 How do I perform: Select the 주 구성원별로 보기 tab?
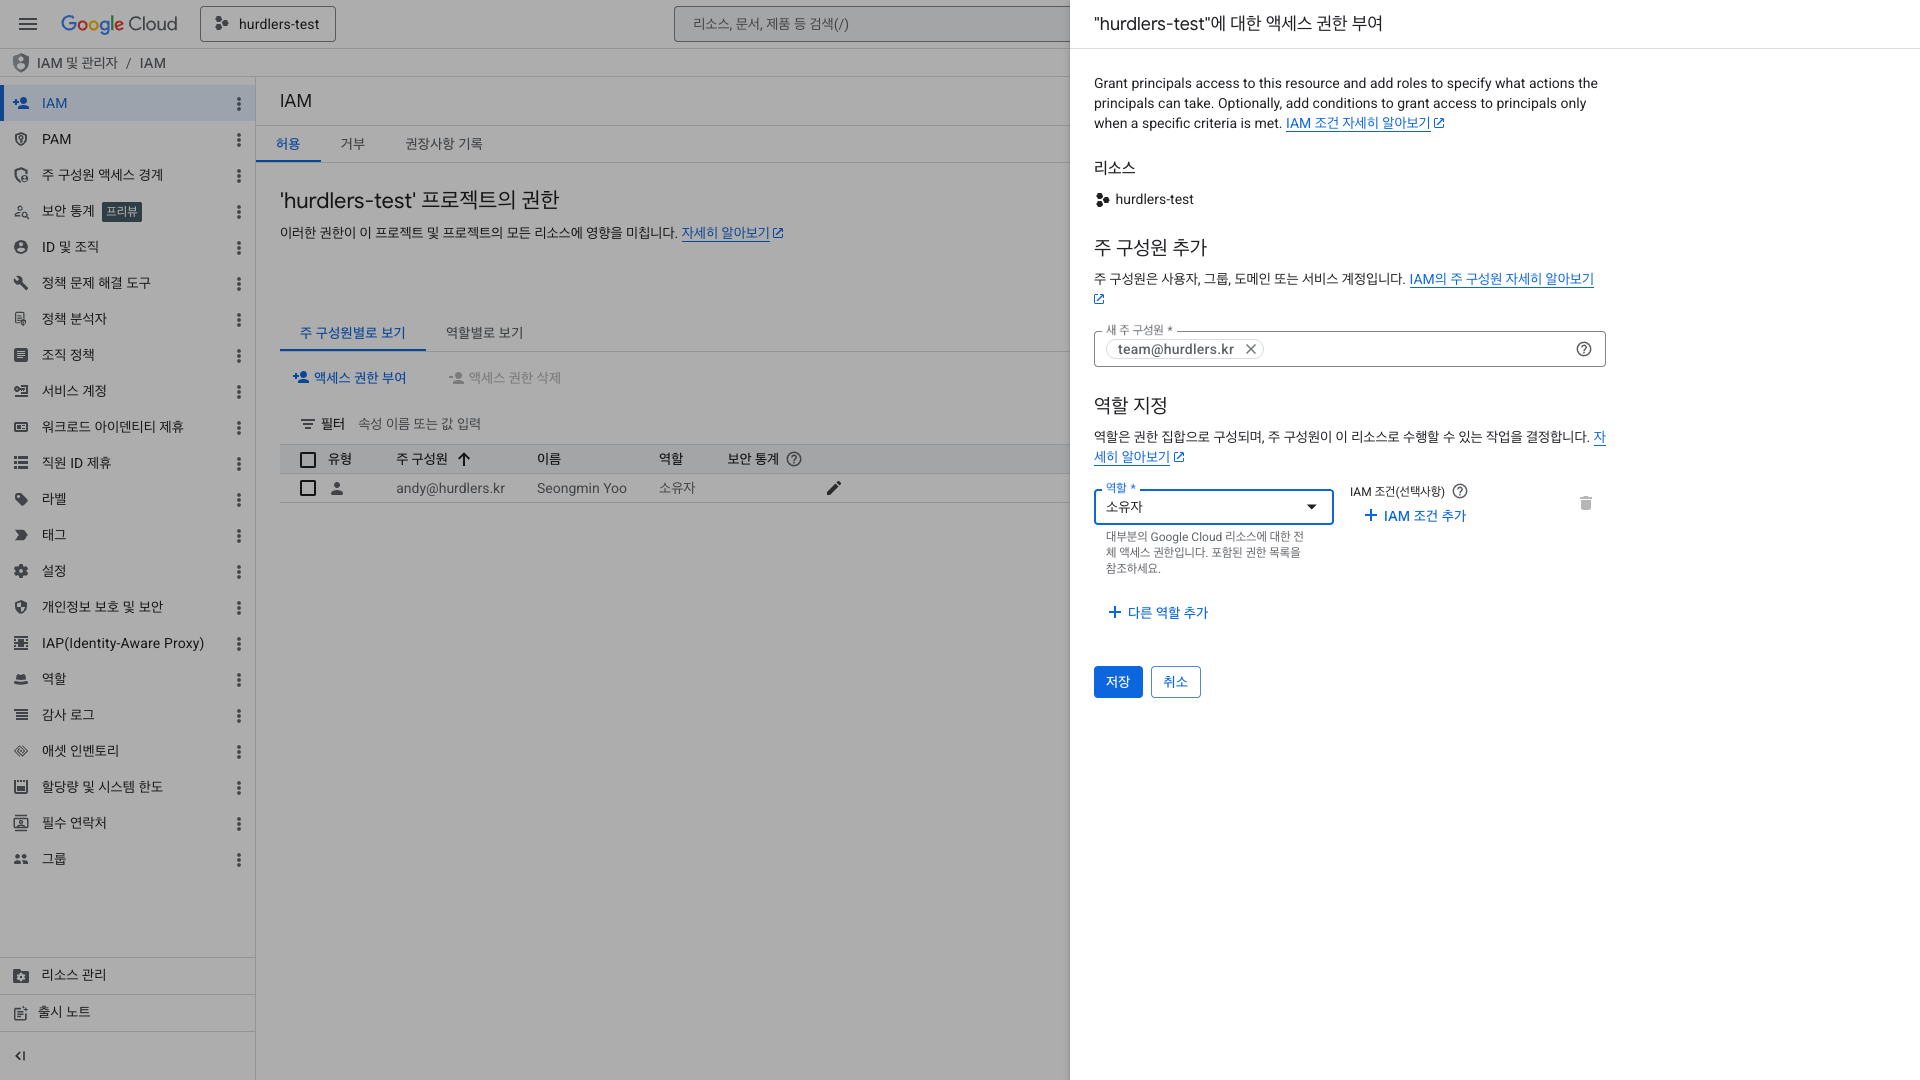click(353, 333)
